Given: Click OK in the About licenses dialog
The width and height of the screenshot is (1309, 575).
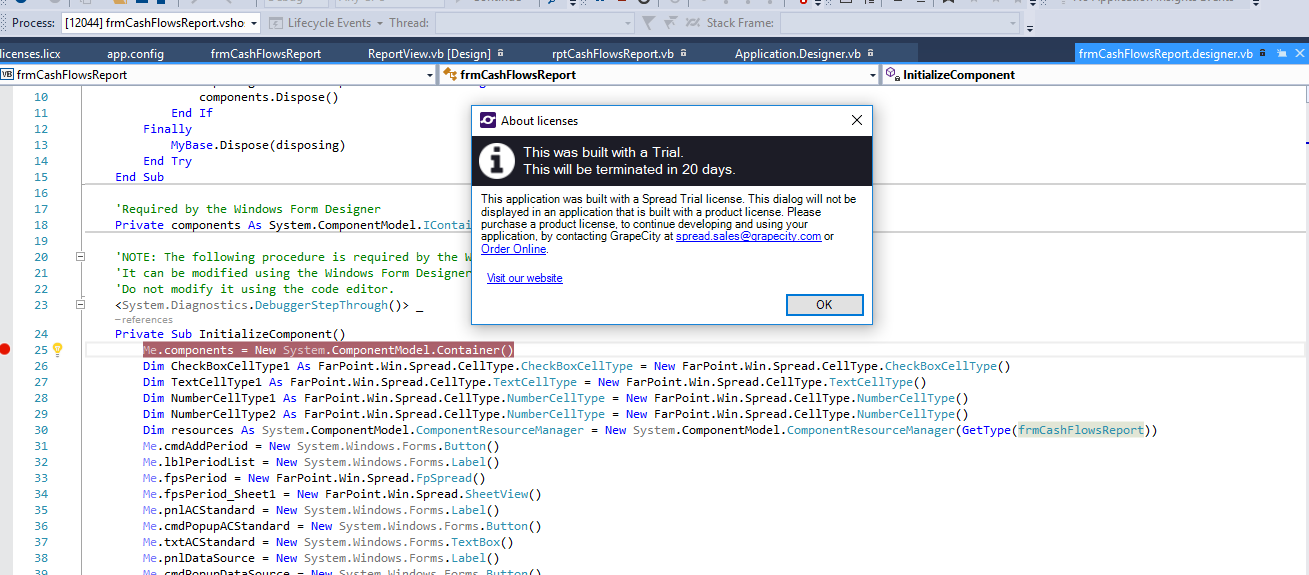Looking at the screenshot, I should [x=824, y=305].
